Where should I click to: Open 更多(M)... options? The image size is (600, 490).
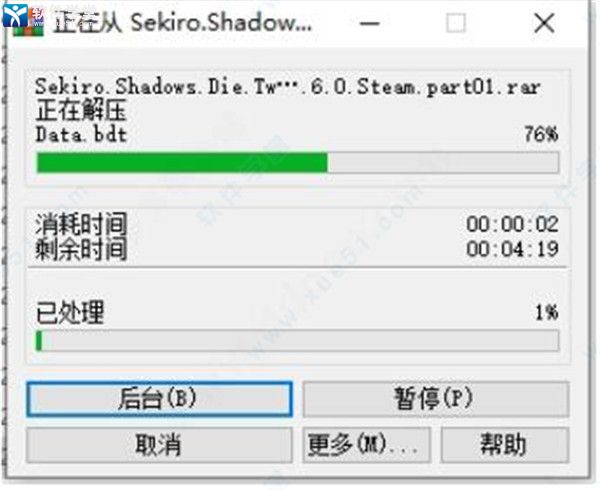[366, 445]
